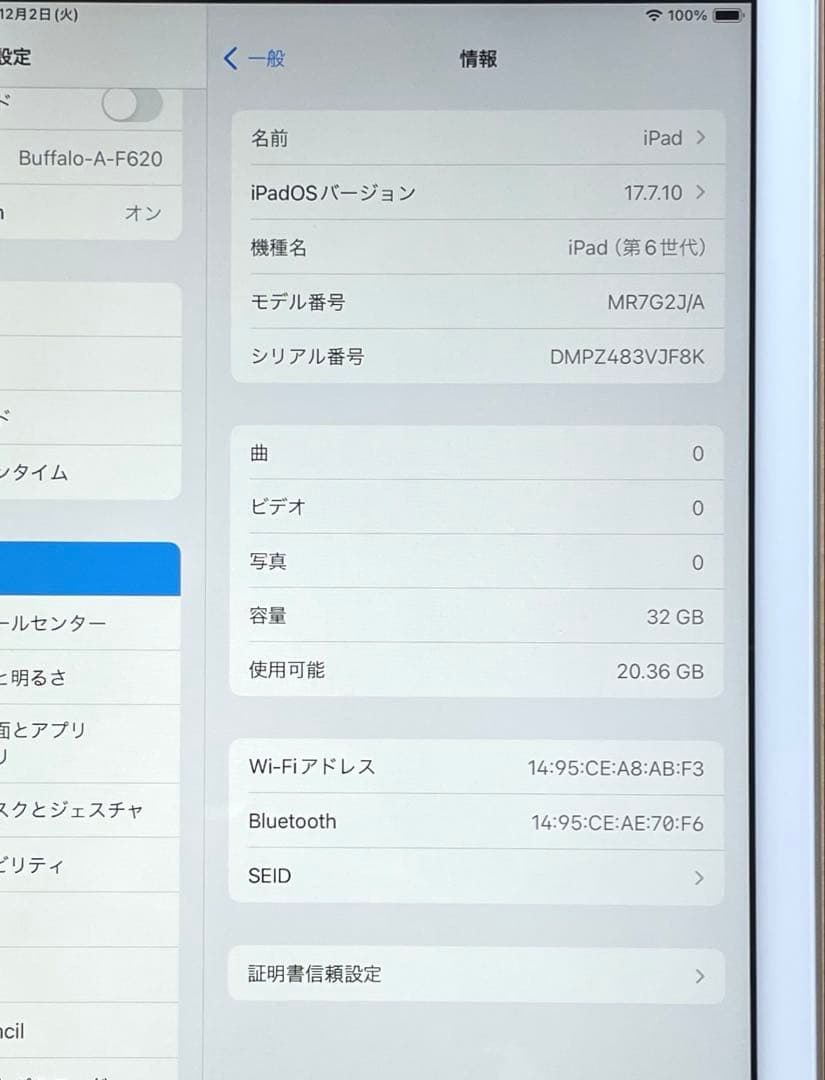The width and height of the screenshot is (825, 1080).
Task: Open the 名前 row to rename the iPad
Action: pyautogui.click(x=476, y=138)
